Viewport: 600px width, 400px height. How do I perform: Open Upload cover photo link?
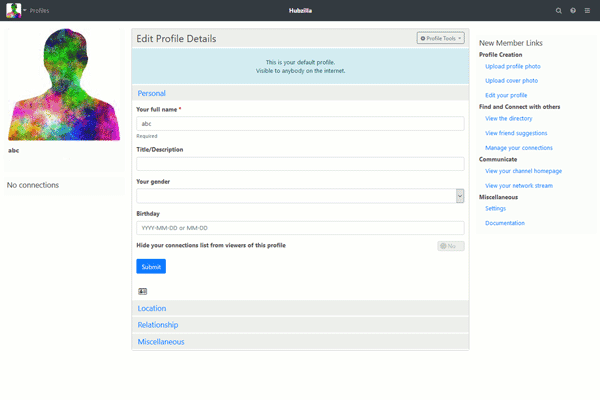coord(512,81)
